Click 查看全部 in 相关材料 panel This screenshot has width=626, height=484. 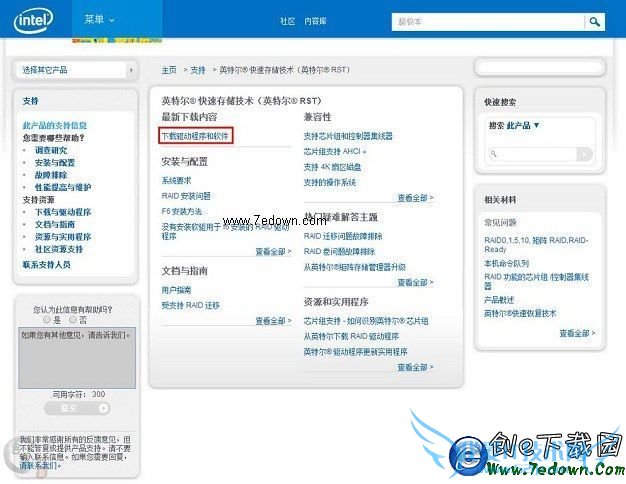point(577,333)
